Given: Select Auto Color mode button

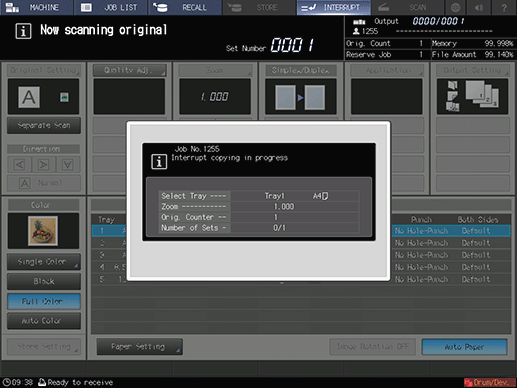Looking at the screenshot, I should [44, 321].
